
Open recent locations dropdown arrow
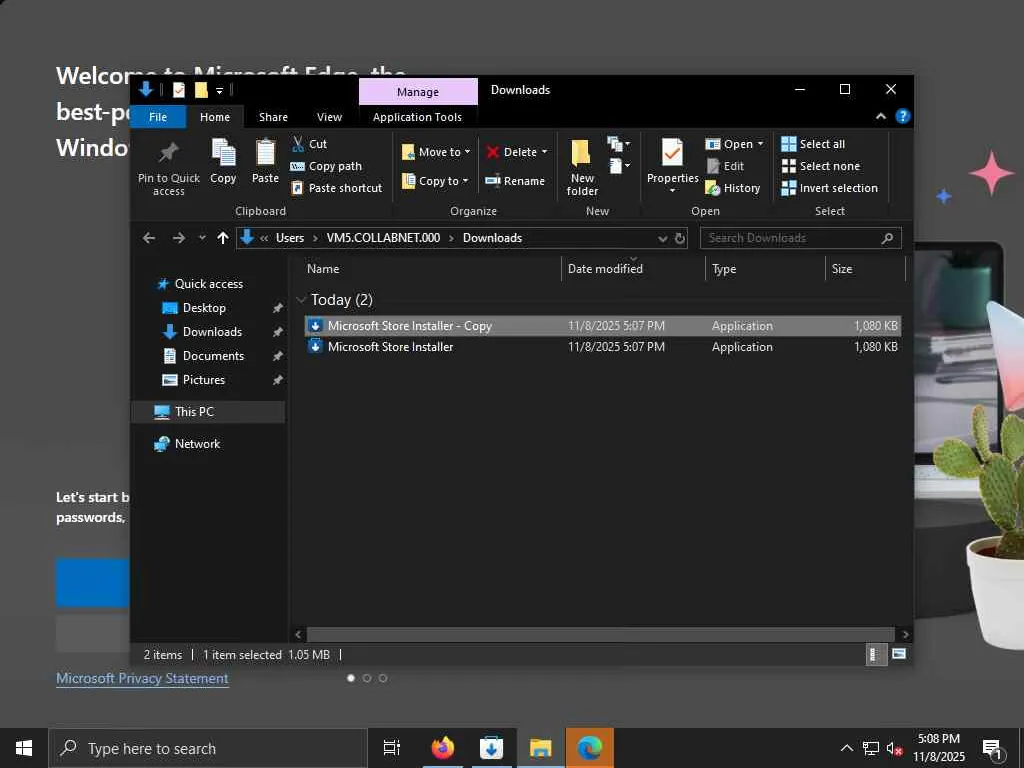pyautogui.click(x=202, y=238)
